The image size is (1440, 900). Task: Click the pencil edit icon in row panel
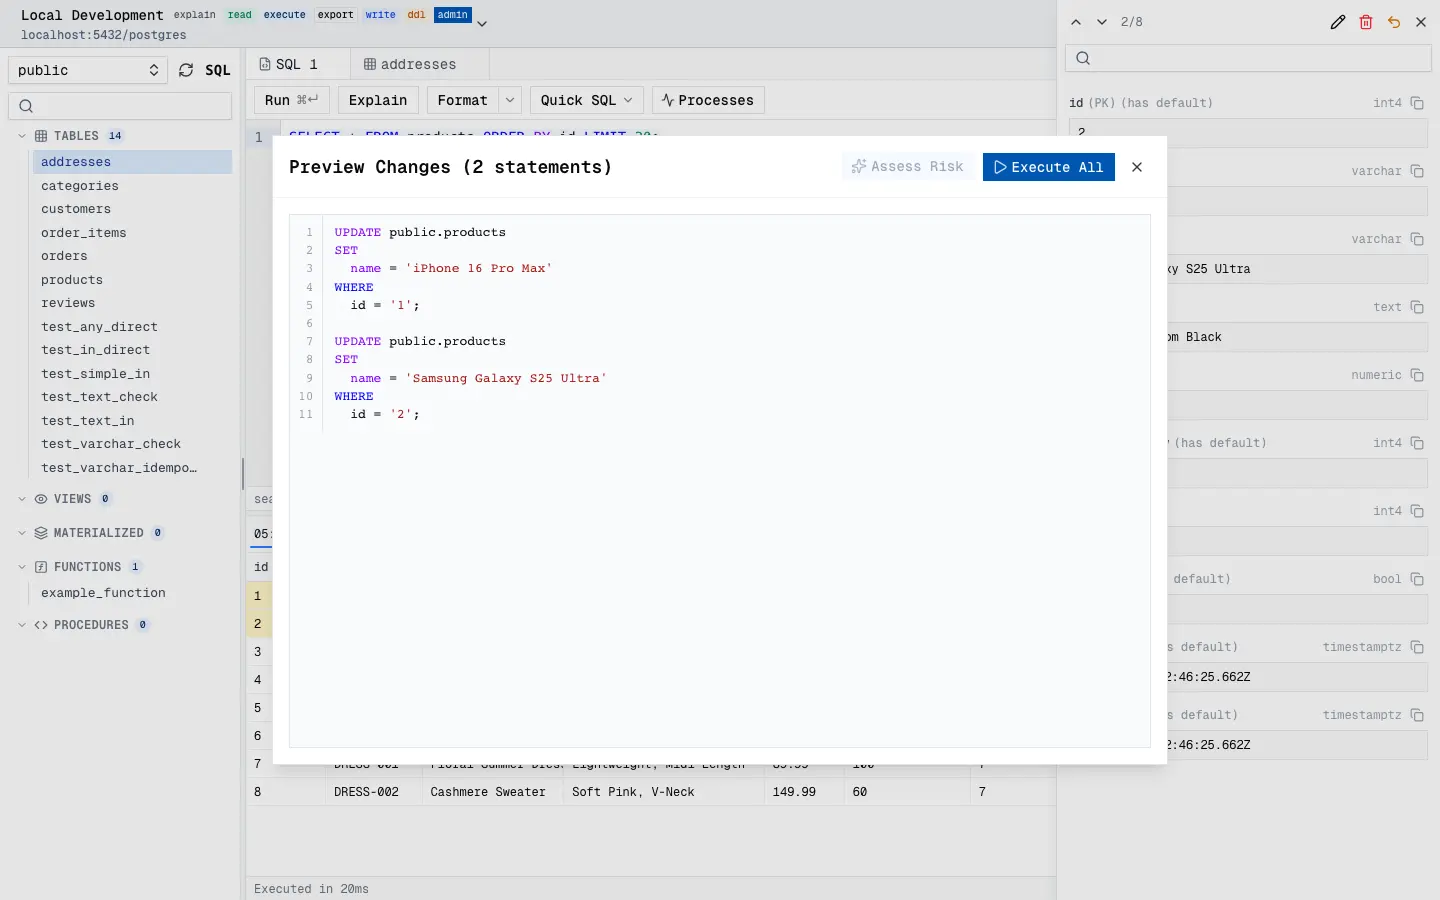(1338, 22)
